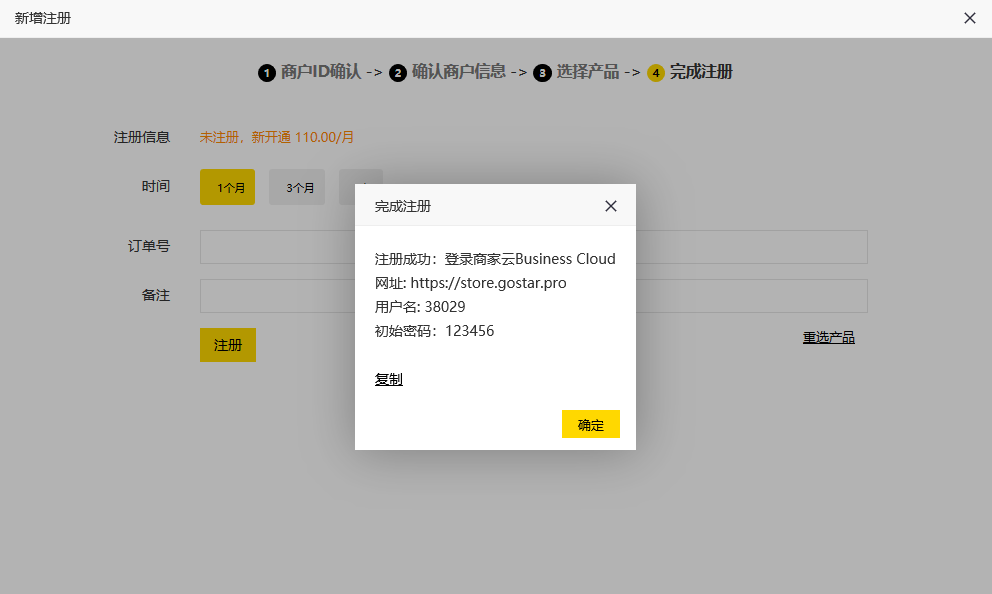Click the 注册信息 label

(x=142, y=137)
